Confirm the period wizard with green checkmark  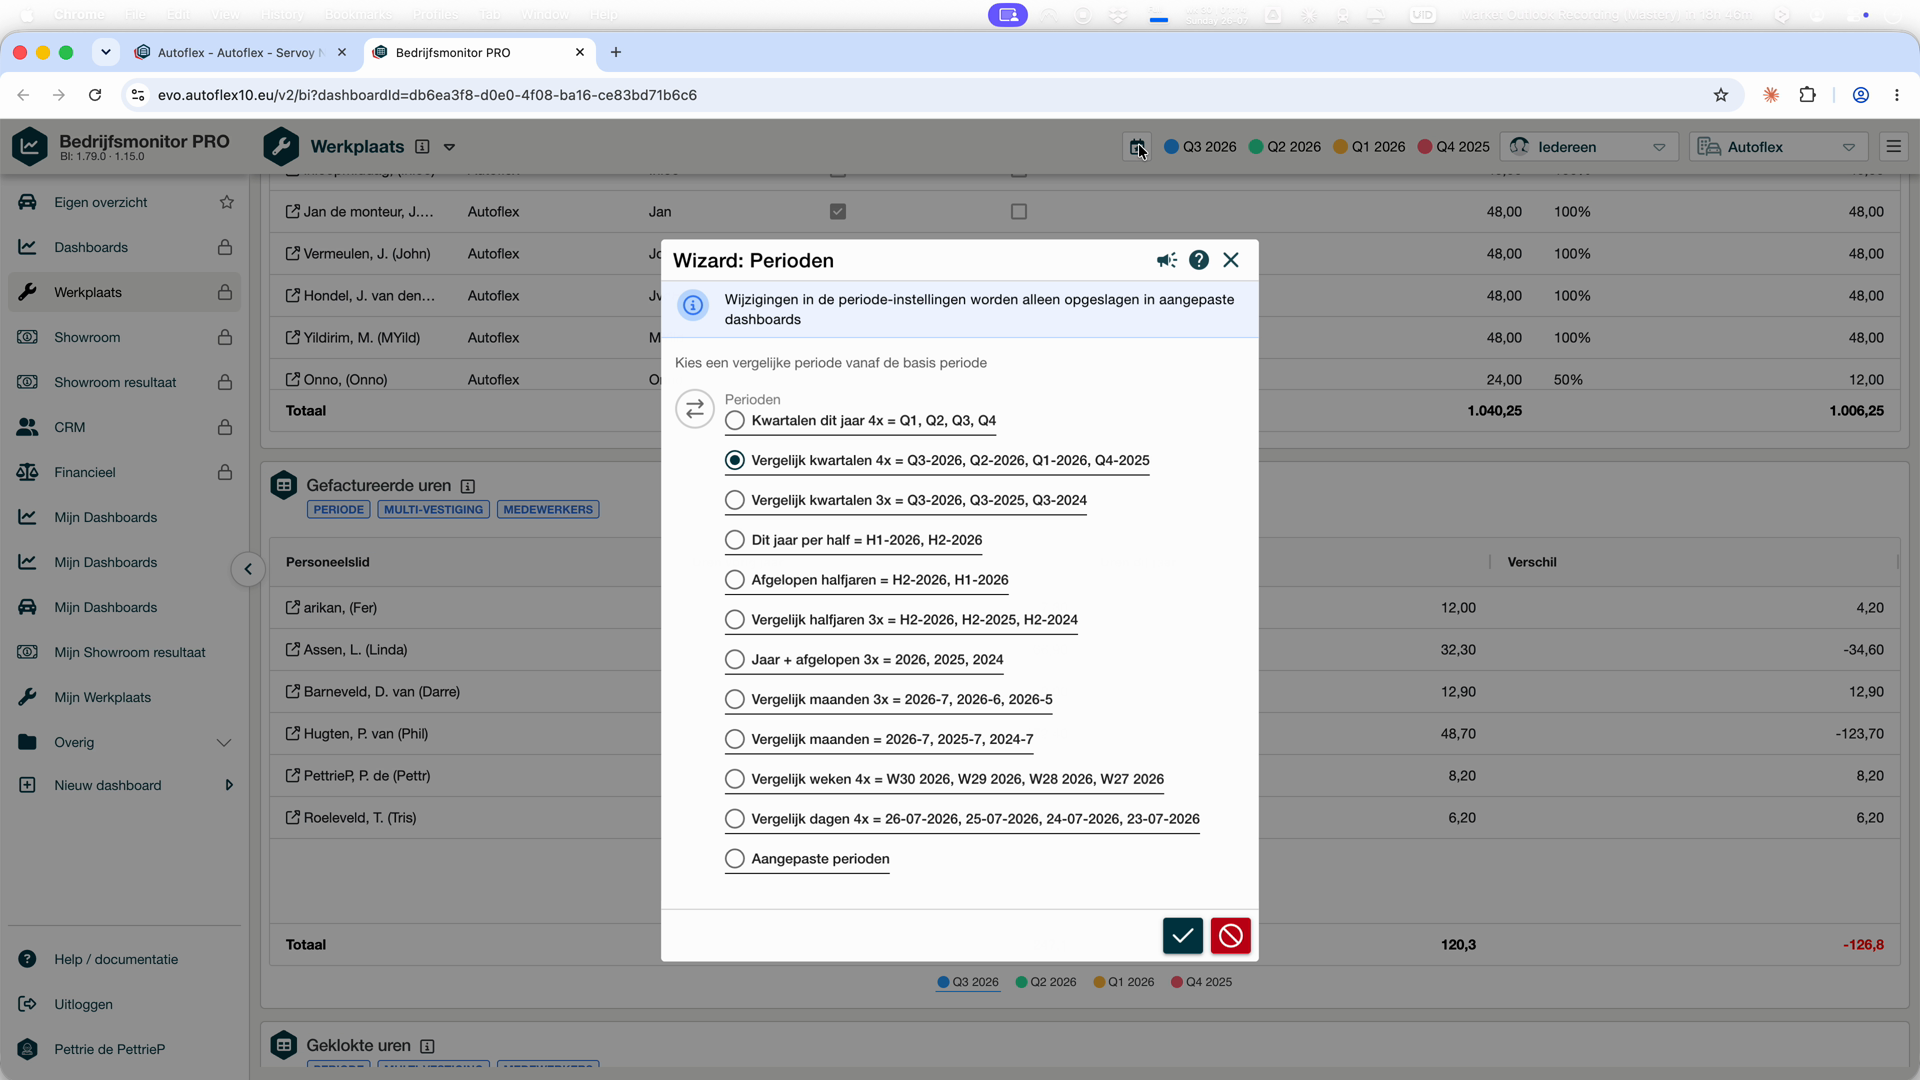1182,936
